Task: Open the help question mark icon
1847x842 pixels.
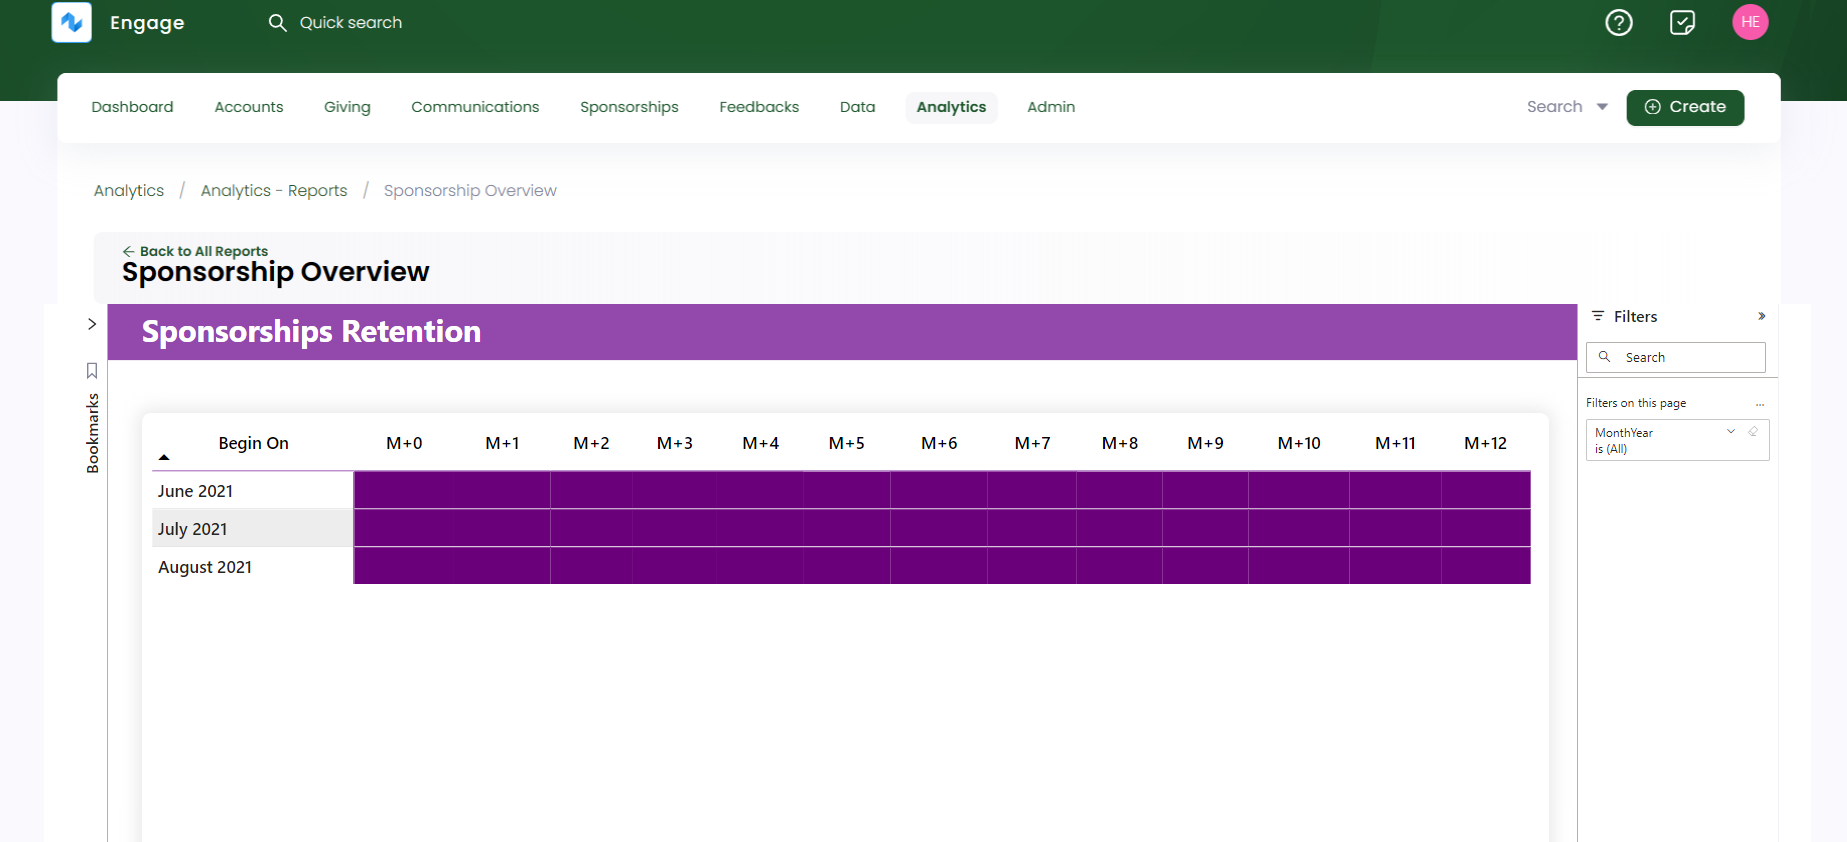Action: pos(1619,22)
